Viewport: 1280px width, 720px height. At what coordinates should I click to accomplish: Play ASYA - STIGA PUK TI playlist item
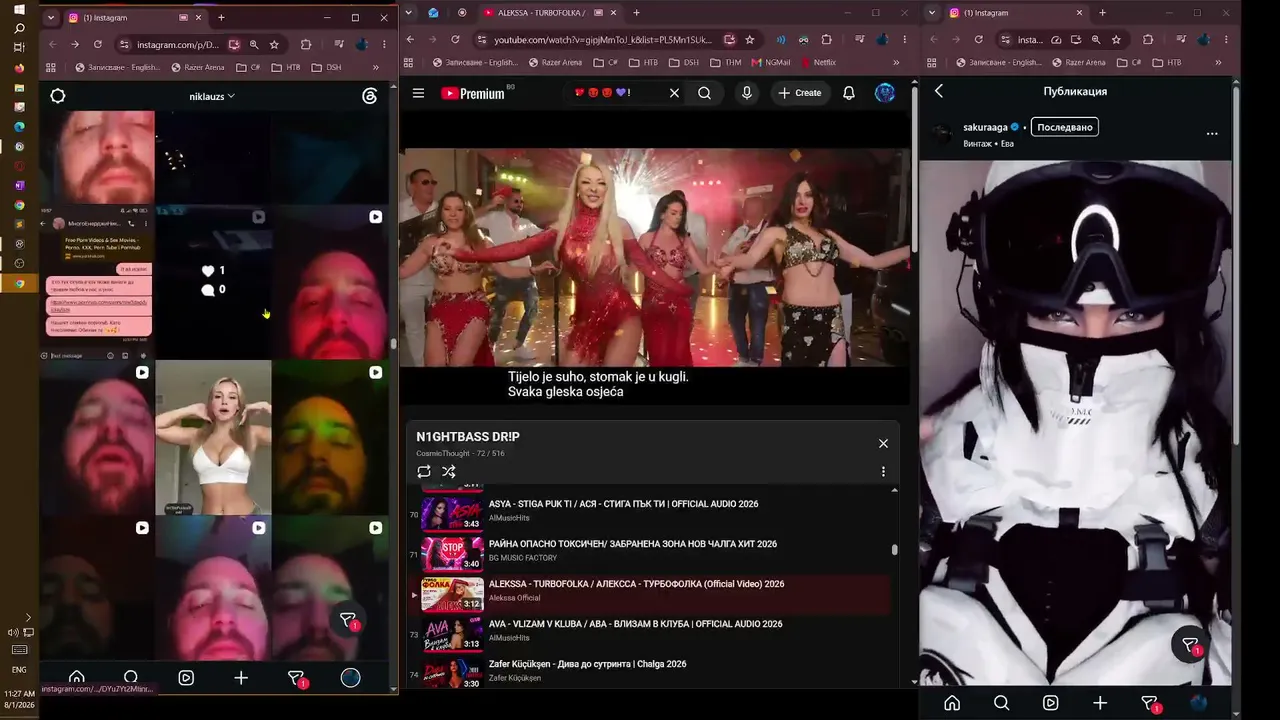[x=648, y=514]
